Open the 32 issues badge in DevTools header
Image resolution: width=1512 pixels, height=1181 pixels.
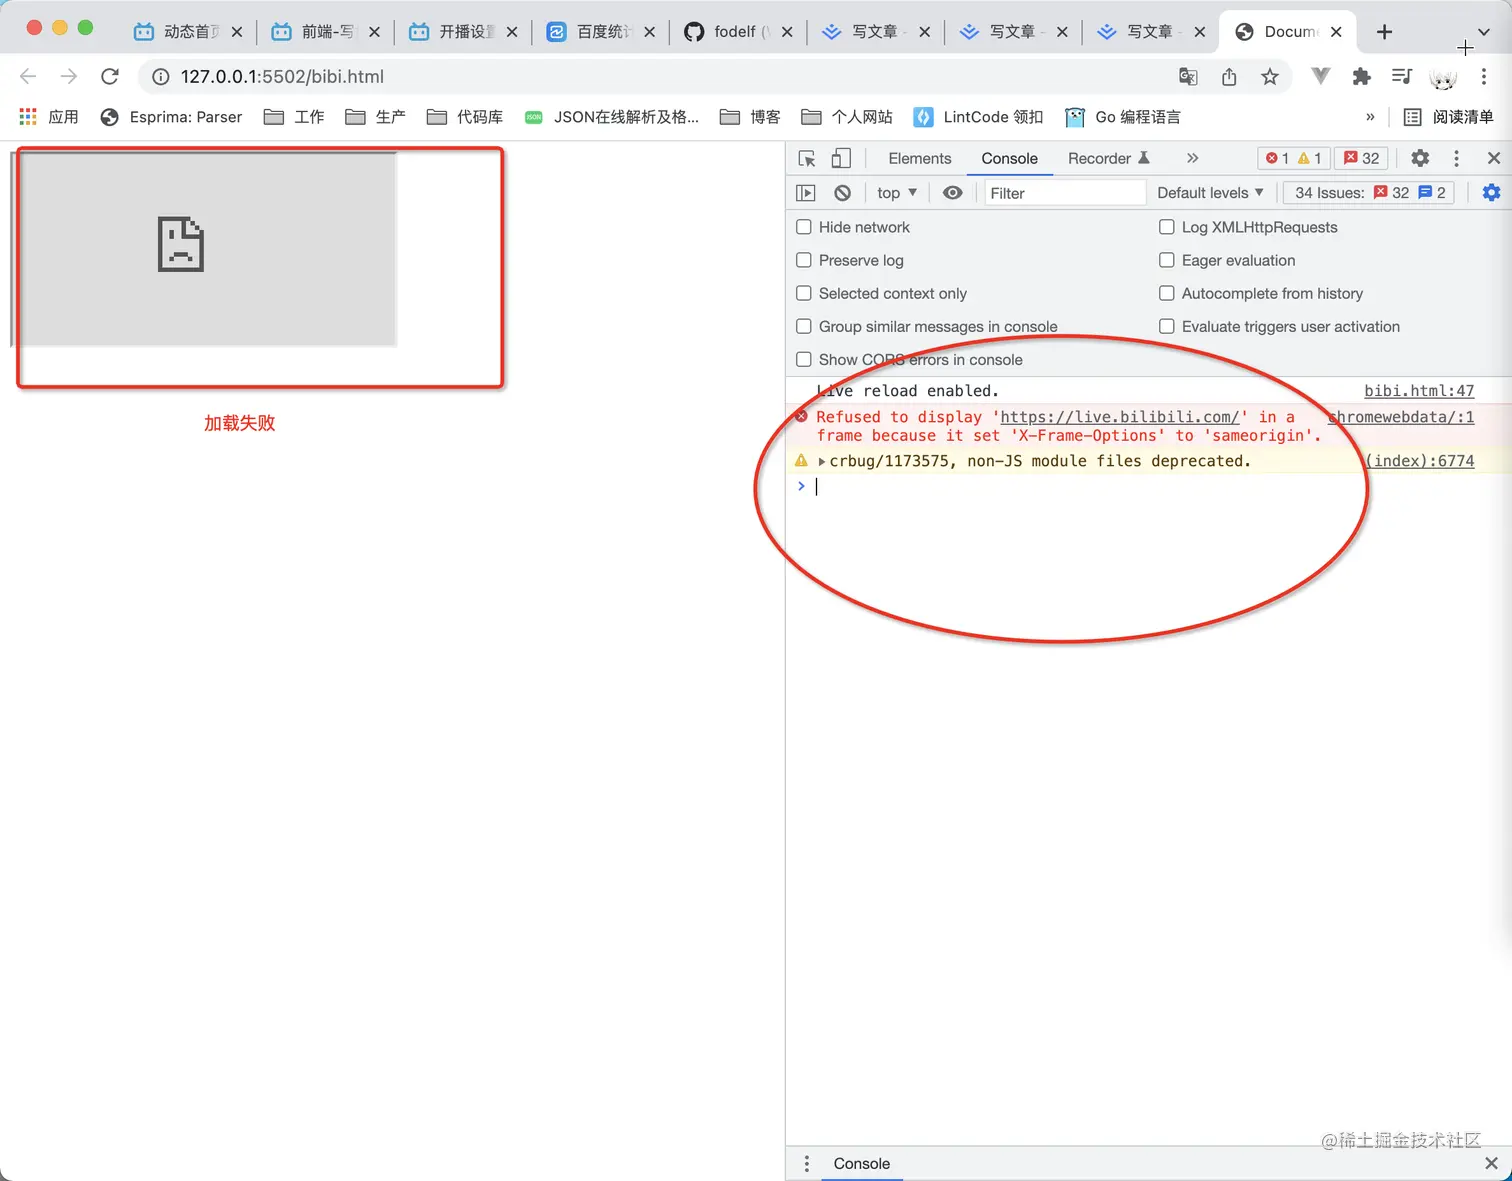(x=1361, y=158)
